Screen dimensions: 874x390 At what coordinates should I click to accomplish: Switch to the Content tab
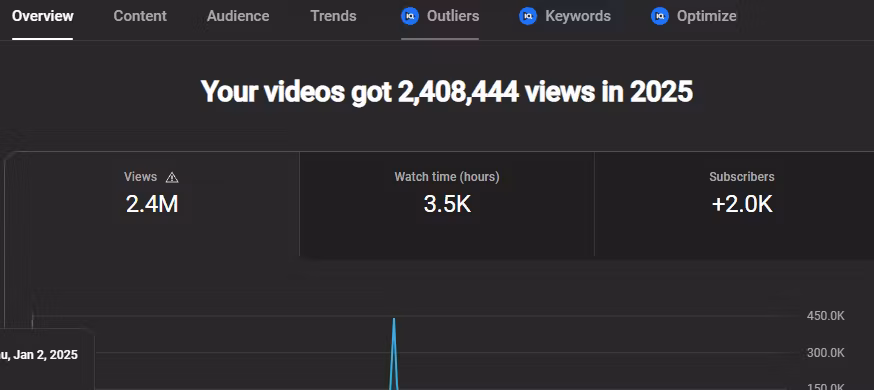click(x=140, y=16)
